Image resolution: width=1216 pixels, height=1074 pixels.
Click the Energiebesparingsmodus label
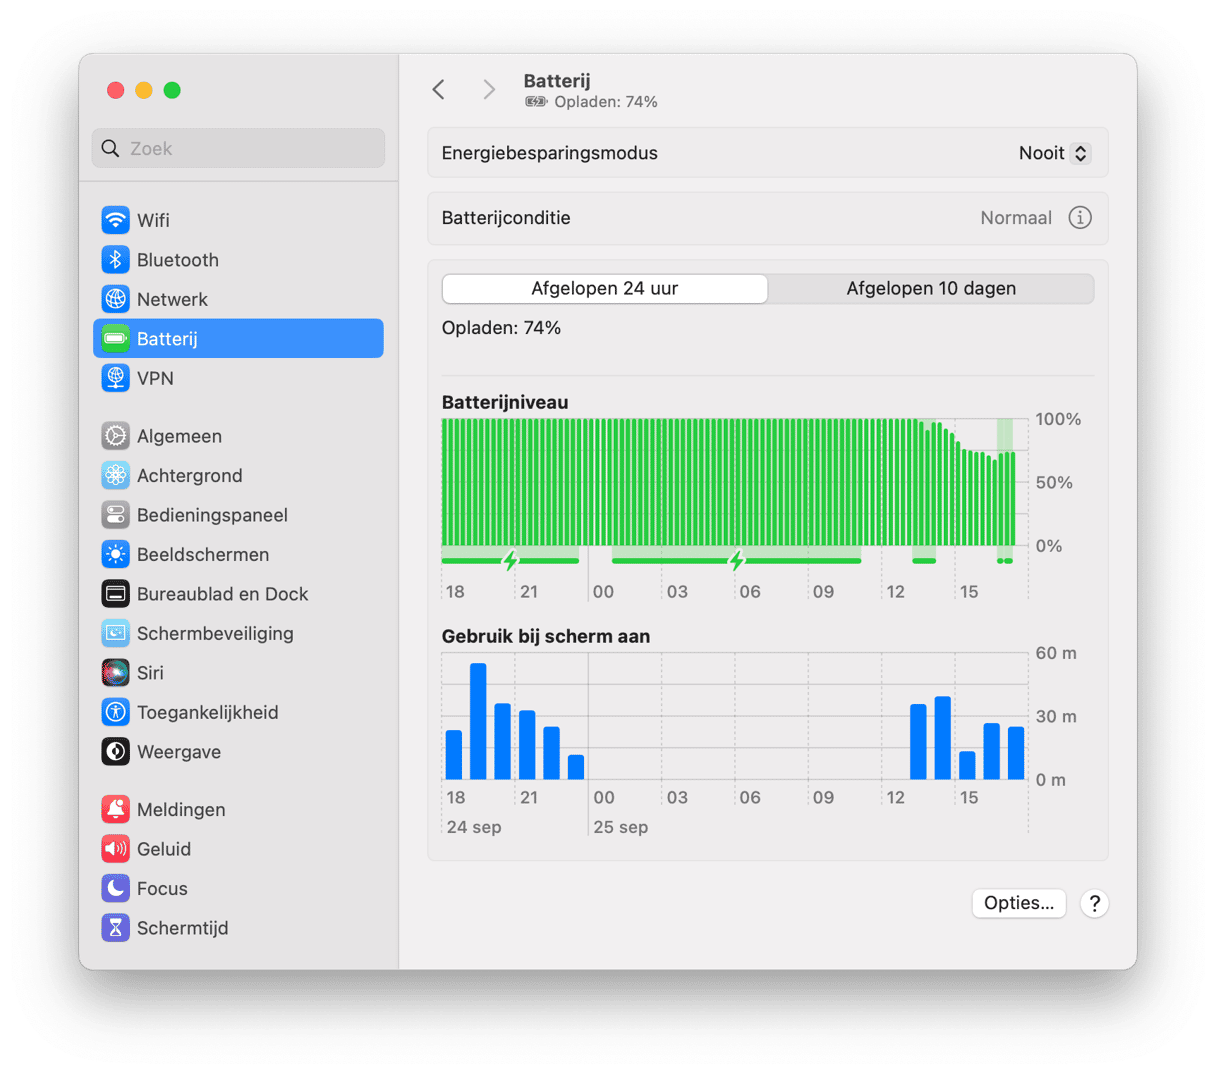(550, 153)
